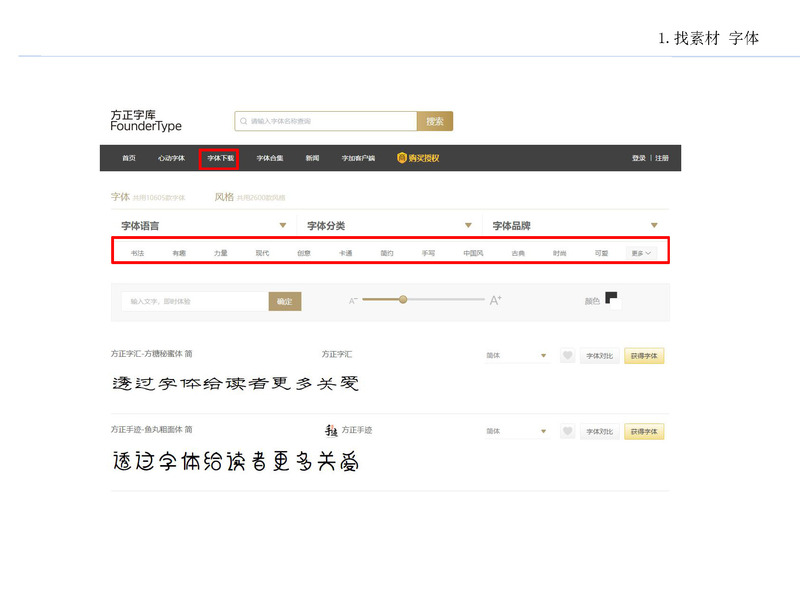
Task: Click the FounderType 方正字库 logo
Action: (146, 121)
